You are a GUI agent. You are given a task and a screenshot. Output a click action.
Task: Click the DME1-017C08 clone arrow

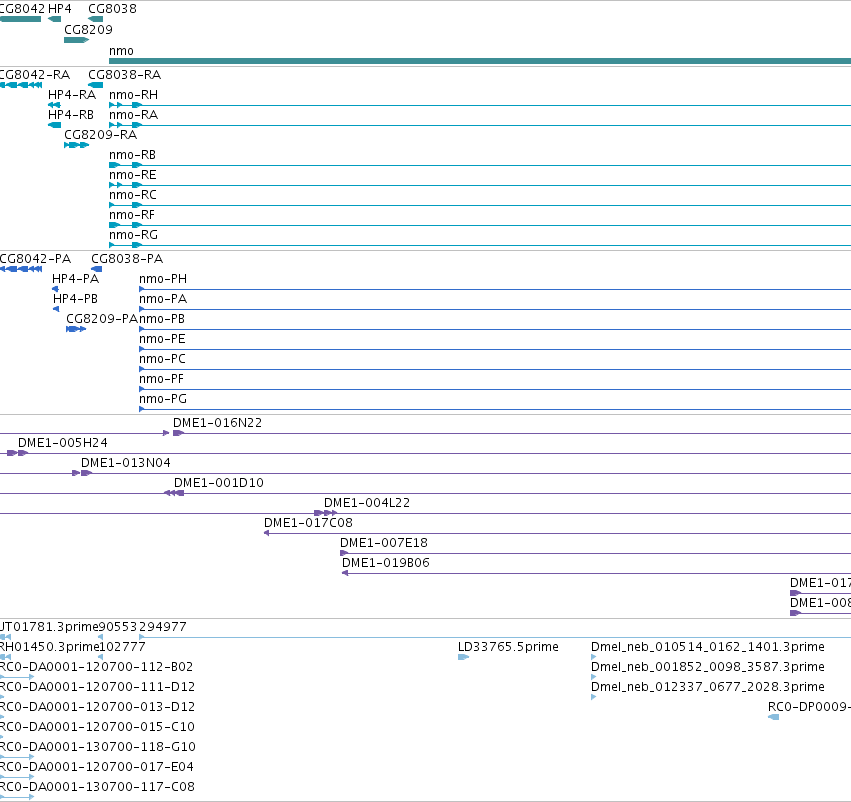266,533
